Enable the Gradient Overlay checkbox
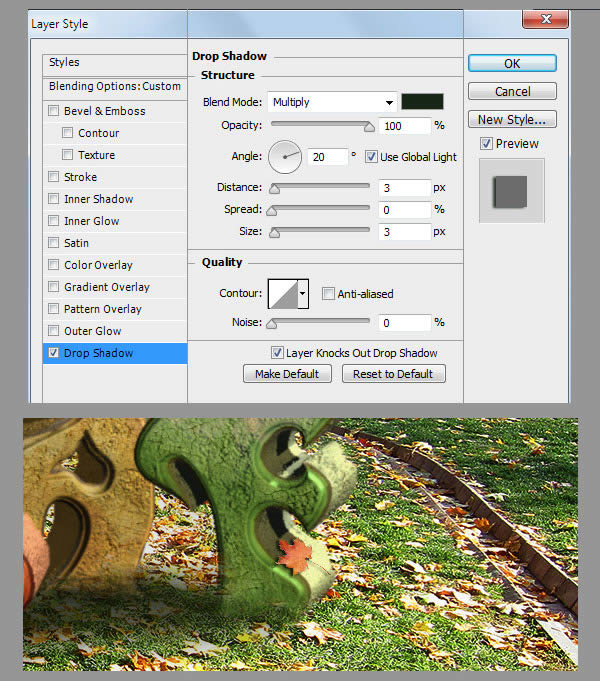This screenshot has width=600, height=681. pos(53,287)
